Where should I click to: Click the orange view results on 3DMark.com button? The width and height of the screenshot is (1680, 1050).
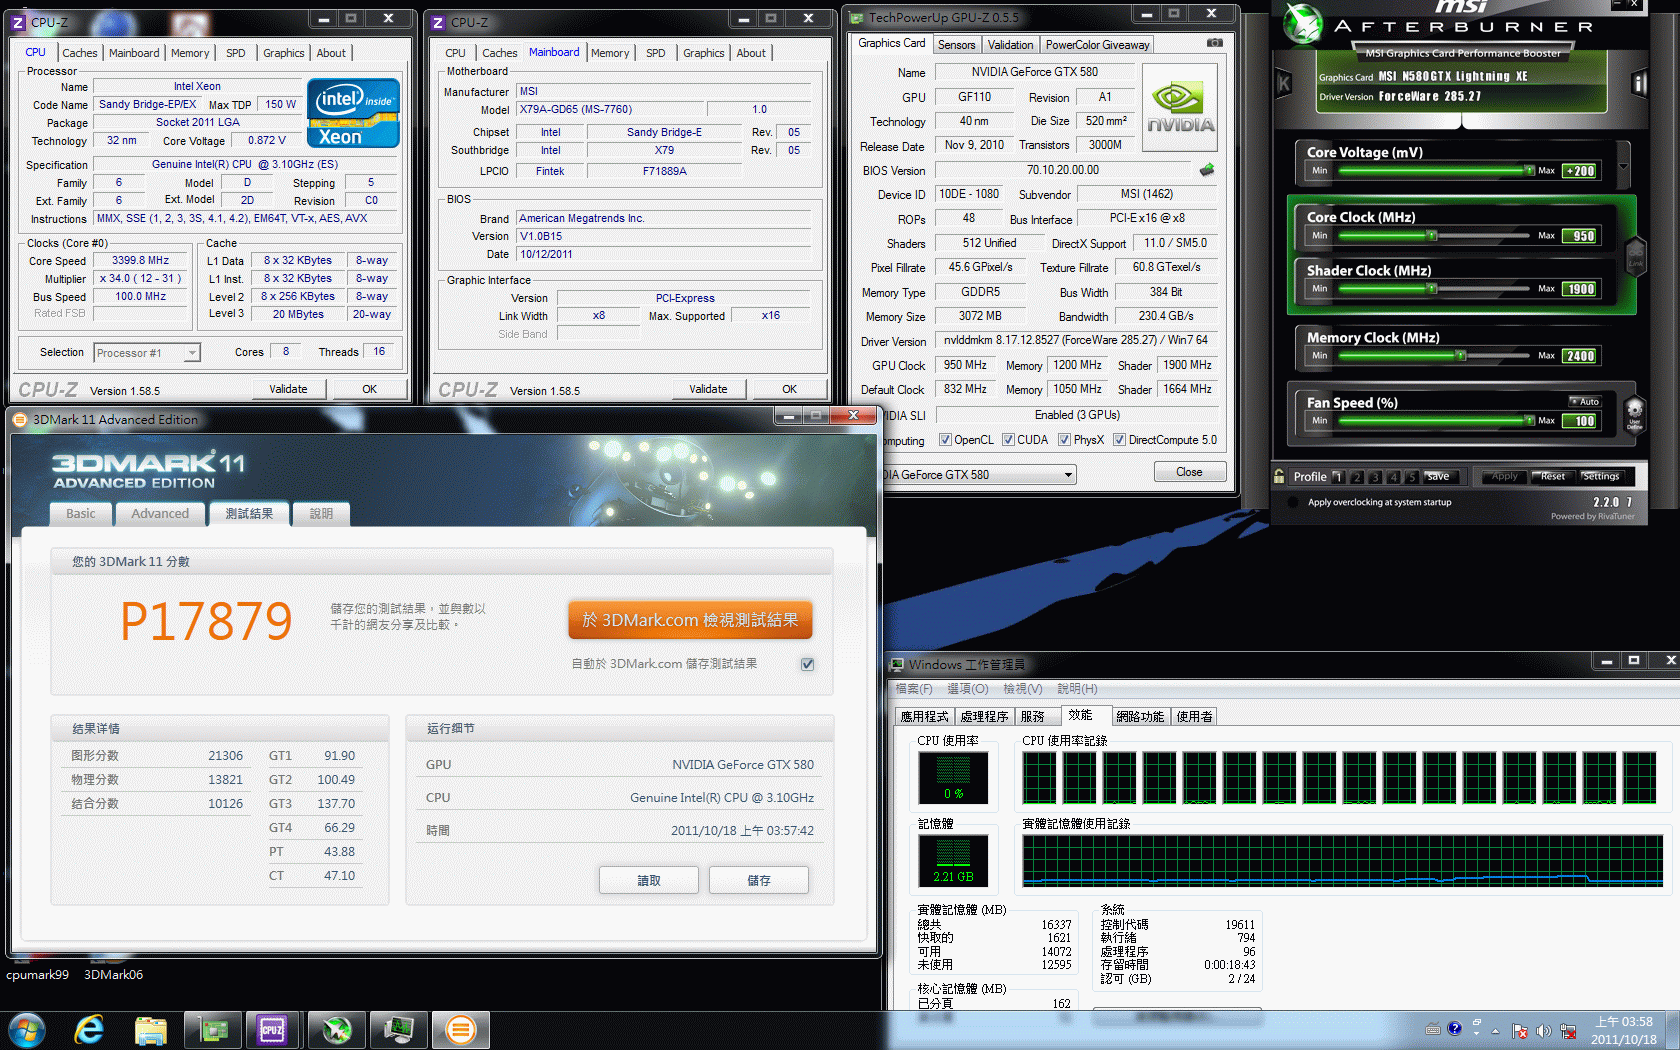point(690,620)
